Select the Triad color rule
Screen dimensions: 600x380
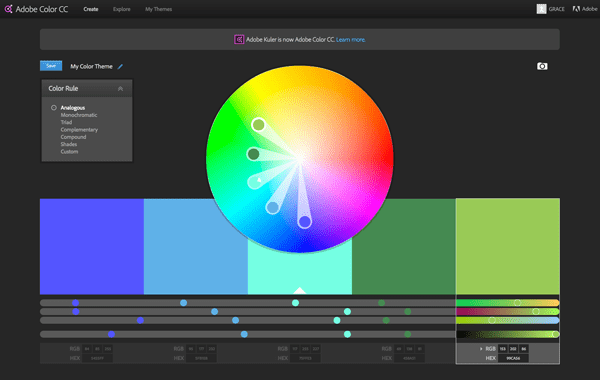[66, 122]
